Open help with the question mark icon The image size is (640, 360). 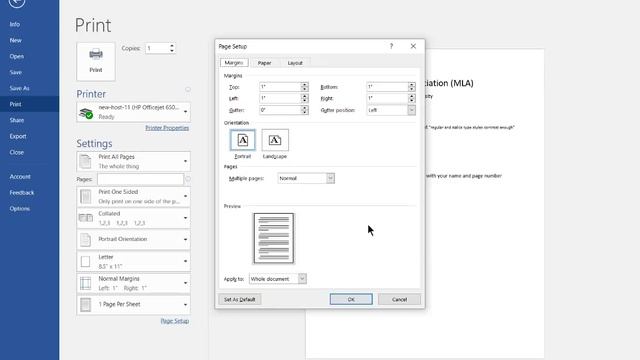[391, 46]
